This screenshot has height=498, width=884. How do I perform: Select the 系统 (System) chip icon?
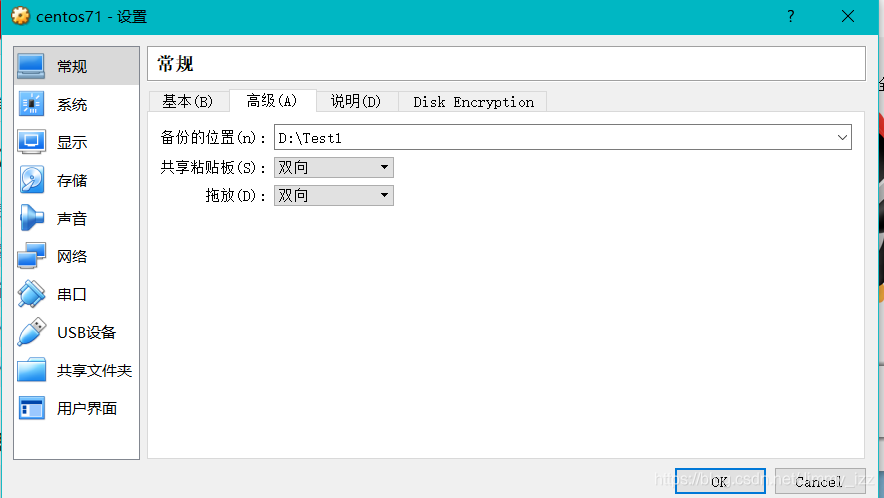(31, 104)
